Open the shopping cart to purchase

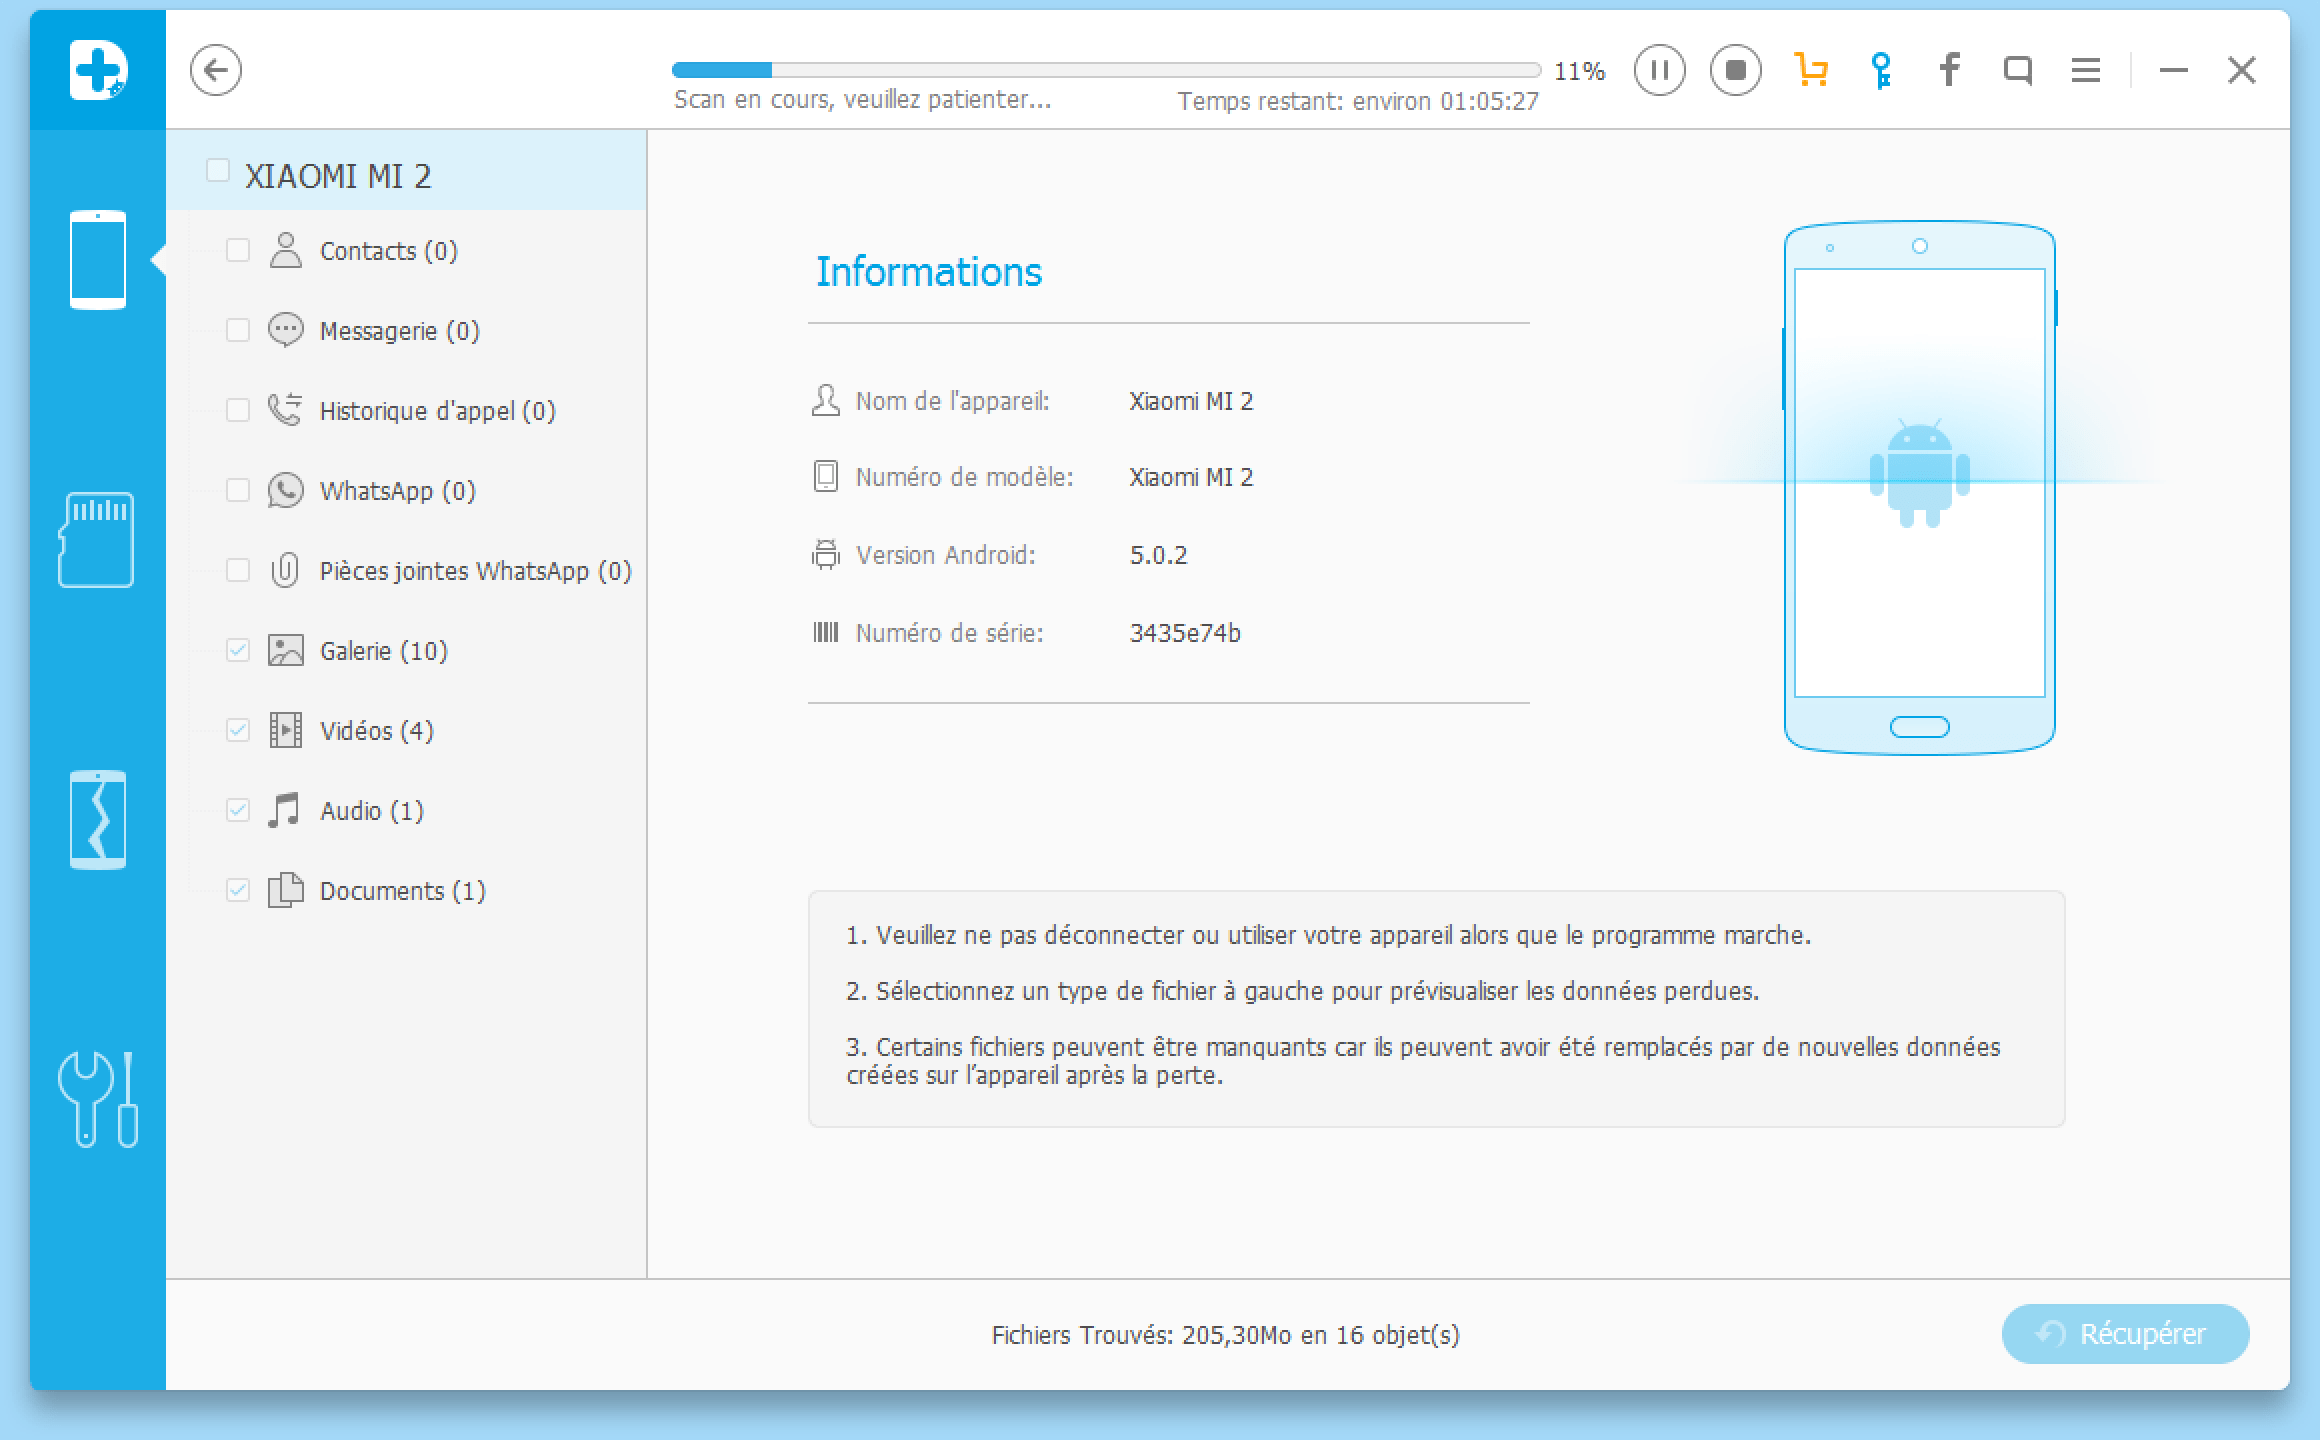click(x=1811, y=70)
